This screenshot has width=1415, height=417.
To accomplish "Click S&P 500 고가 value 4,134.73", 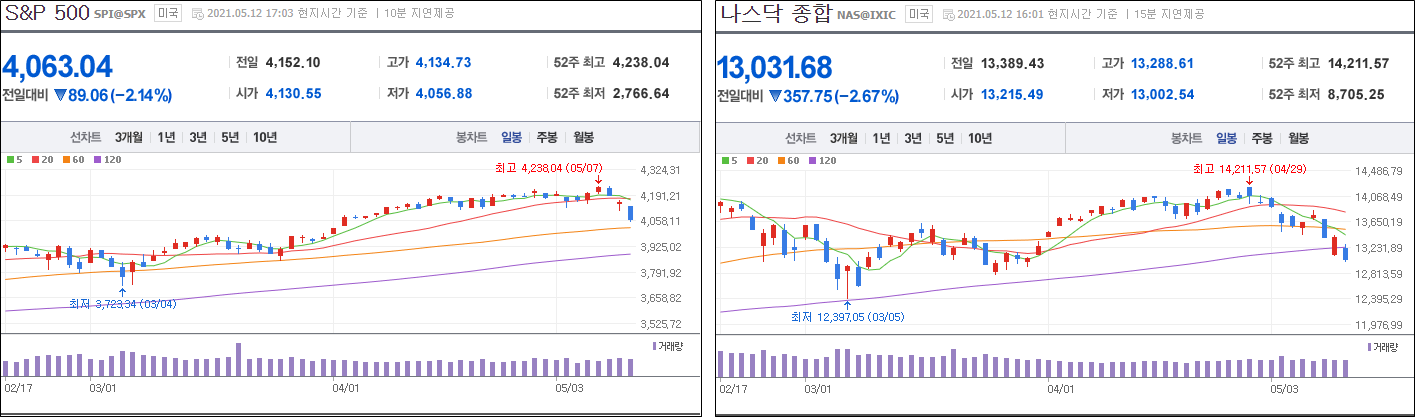I will click(x=444, y=62).
